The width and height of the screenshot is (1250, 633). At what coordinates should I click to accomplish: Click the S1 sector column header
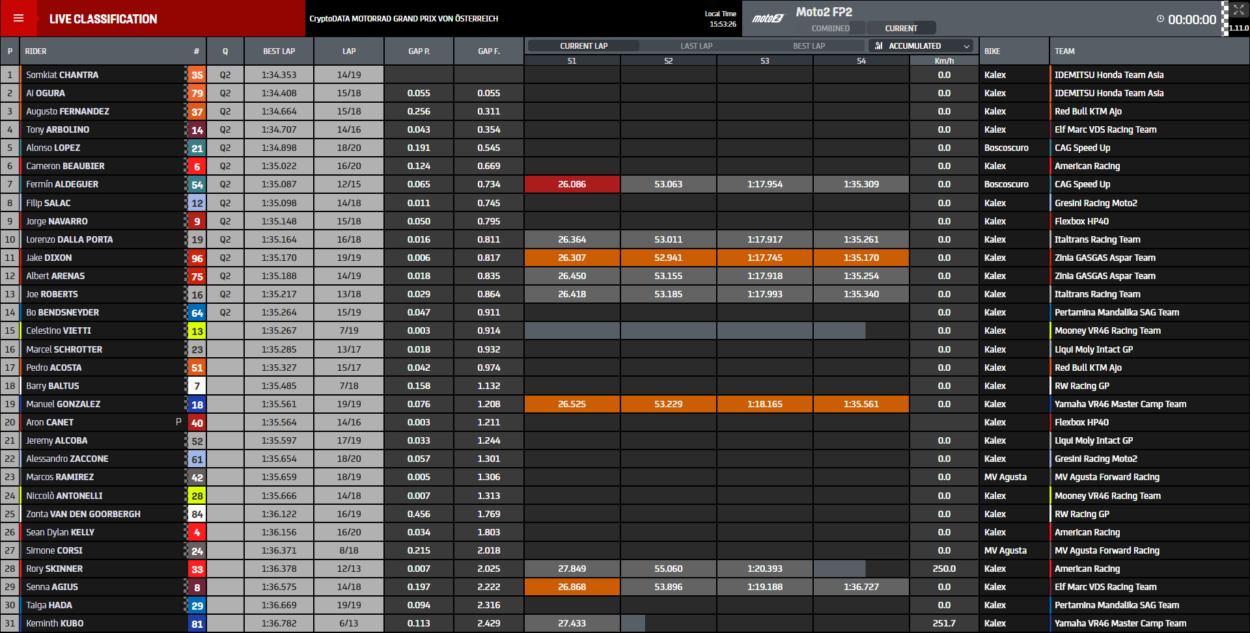click(x=572, y=60)
